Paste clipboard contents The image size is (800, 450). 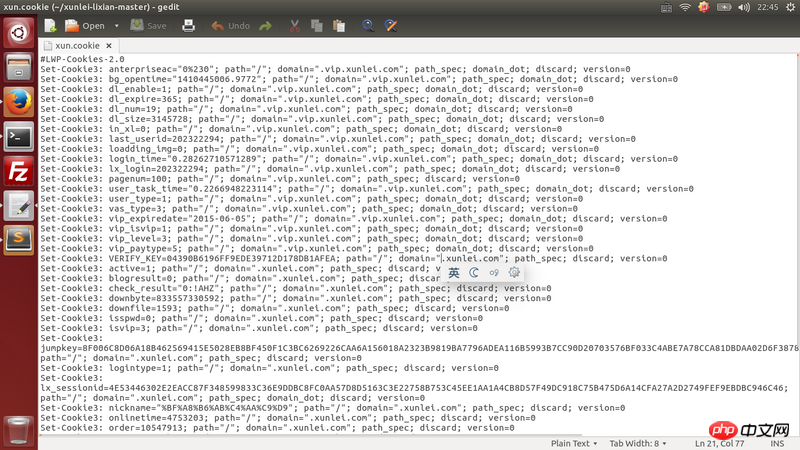[339, 26]
